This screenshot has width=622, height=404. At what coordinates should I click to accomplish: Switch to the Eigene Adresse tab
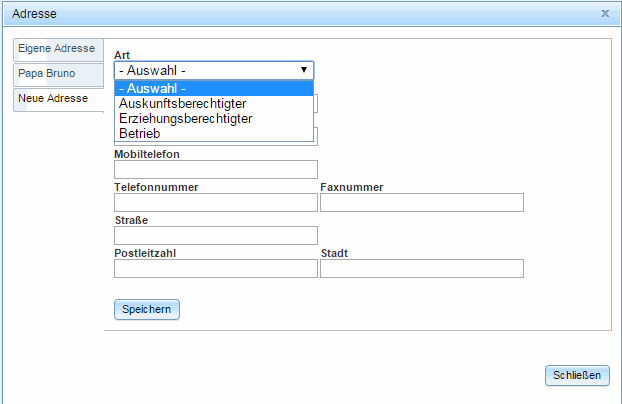click(56, 48)
